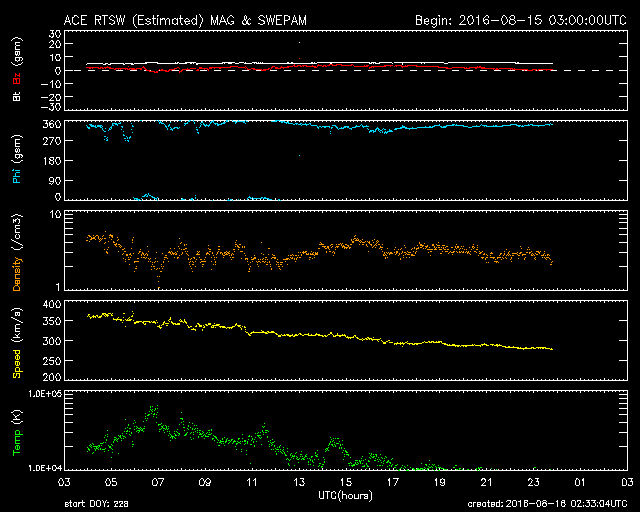Select the "90" tick on the Phi axis
Image resolution: width=640 pixels, height=512 pixels.
tap(55, 180)
